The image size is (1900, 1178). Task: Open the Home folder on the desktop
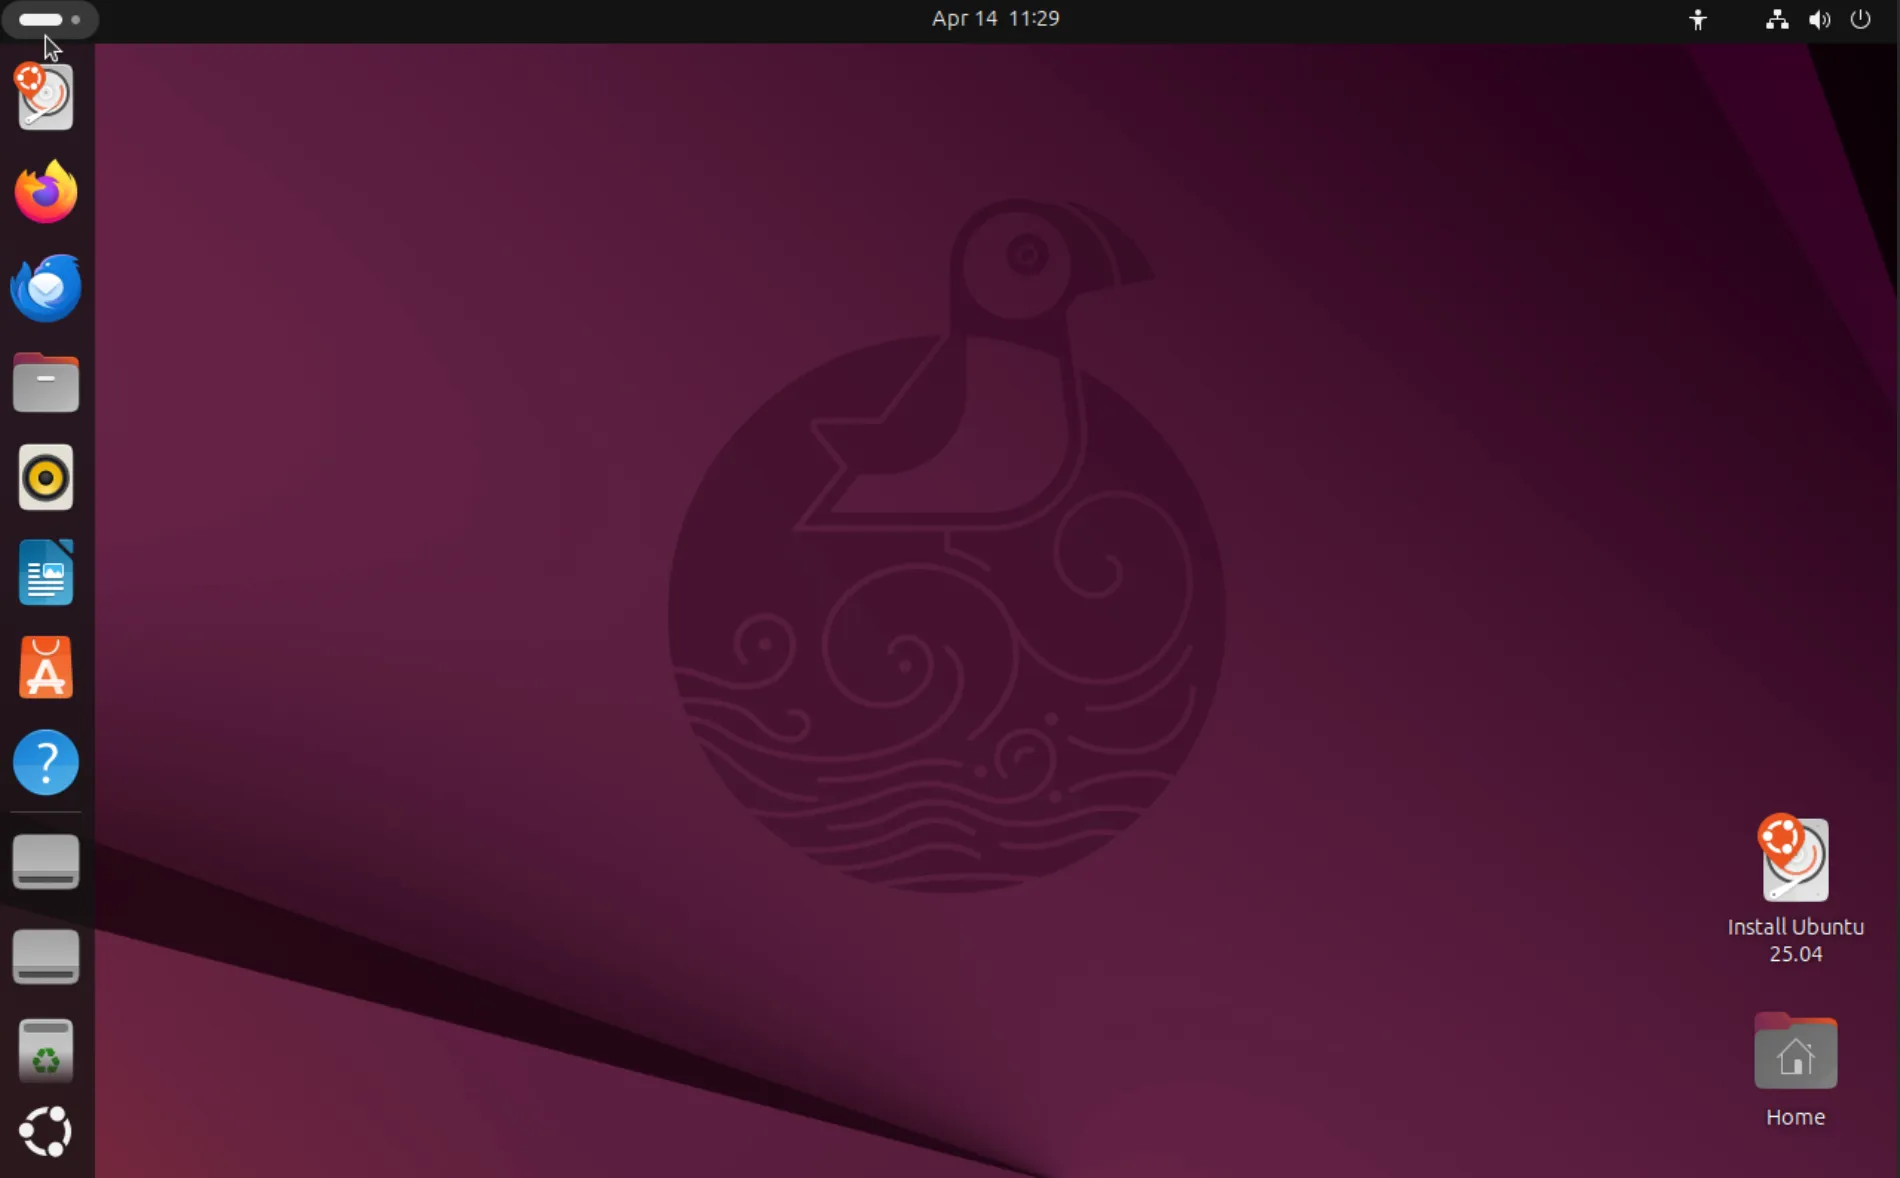[x=1794, y=1051]
